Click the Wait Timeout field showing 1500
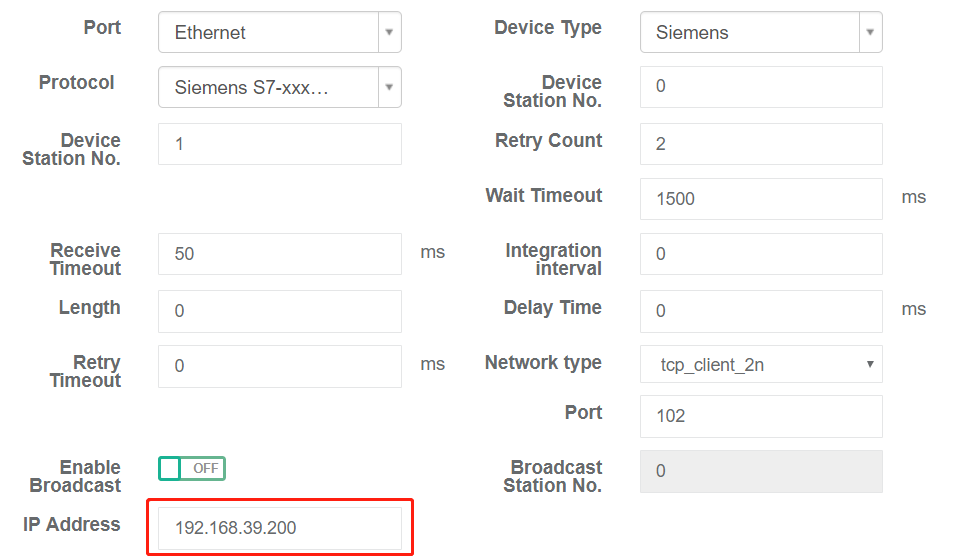974x557 pixels. click(x=760, y=199)
